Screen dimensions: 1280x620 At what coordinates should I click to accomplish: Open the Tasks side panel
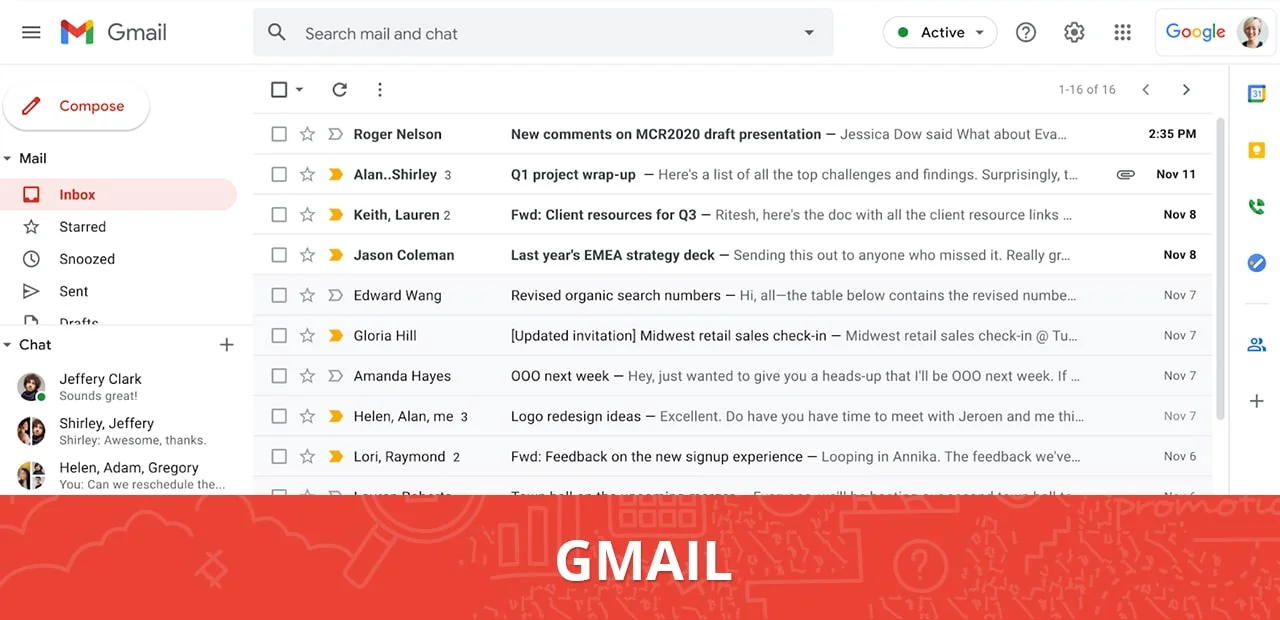pyautogui.click(x=1257, y=263)
